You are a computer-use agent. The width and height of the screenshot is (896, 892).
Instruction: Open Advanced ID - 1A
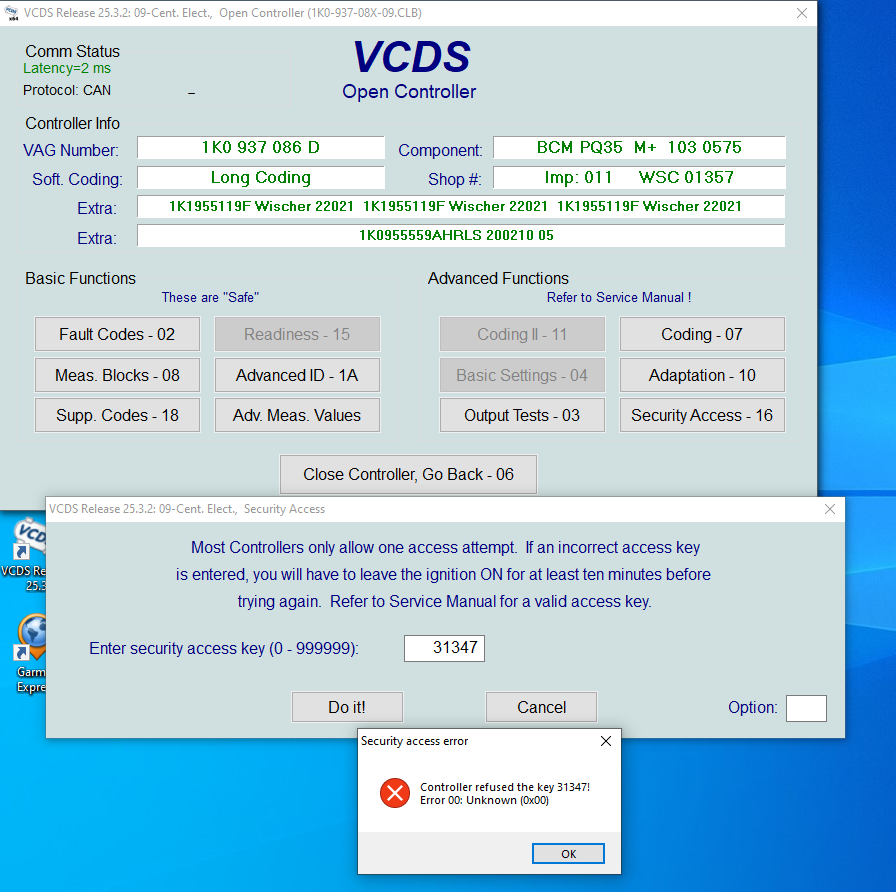[297, 375]
